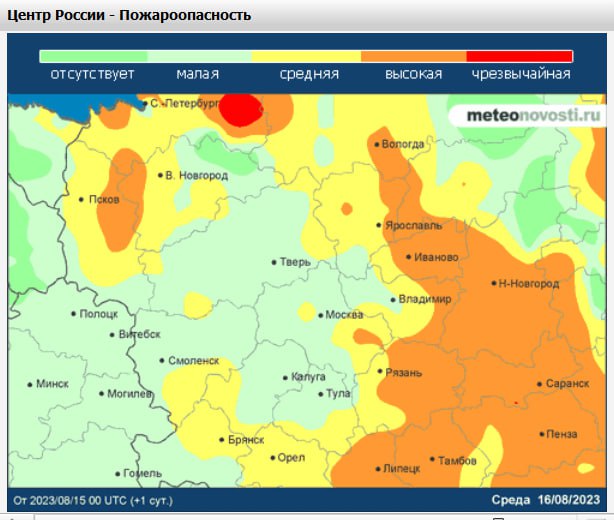Click the Тула city label
Viewport: 614px width, 520px height.
coord(338,394)
